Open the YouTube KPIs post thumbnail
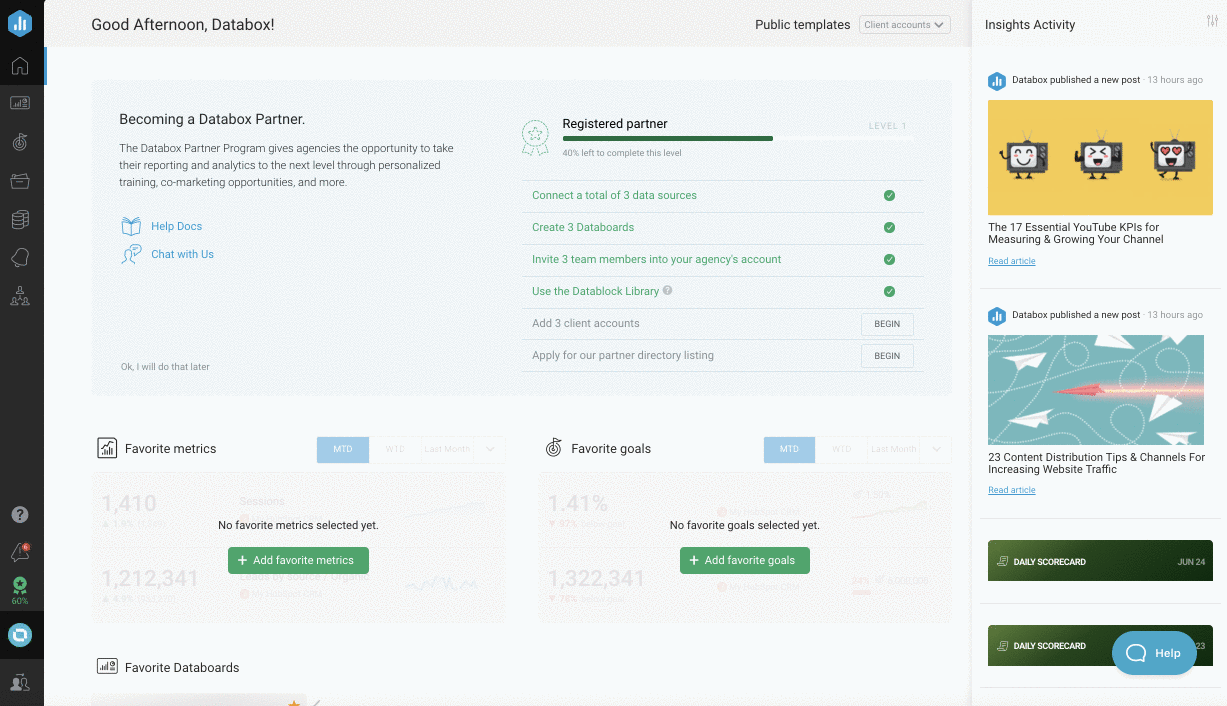This screenshot has width=1227, height=706. pyautogui.click(x=1100, y=157)
